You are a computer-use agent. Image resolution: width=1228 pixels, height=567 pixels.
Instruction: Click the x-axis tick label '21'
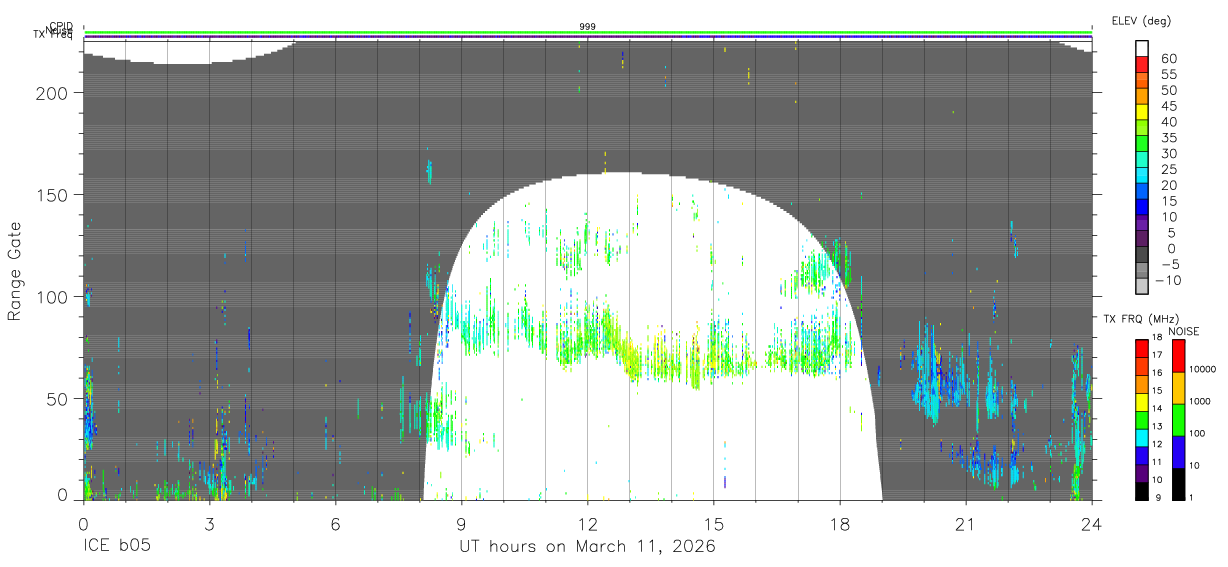tap(966, 525)
